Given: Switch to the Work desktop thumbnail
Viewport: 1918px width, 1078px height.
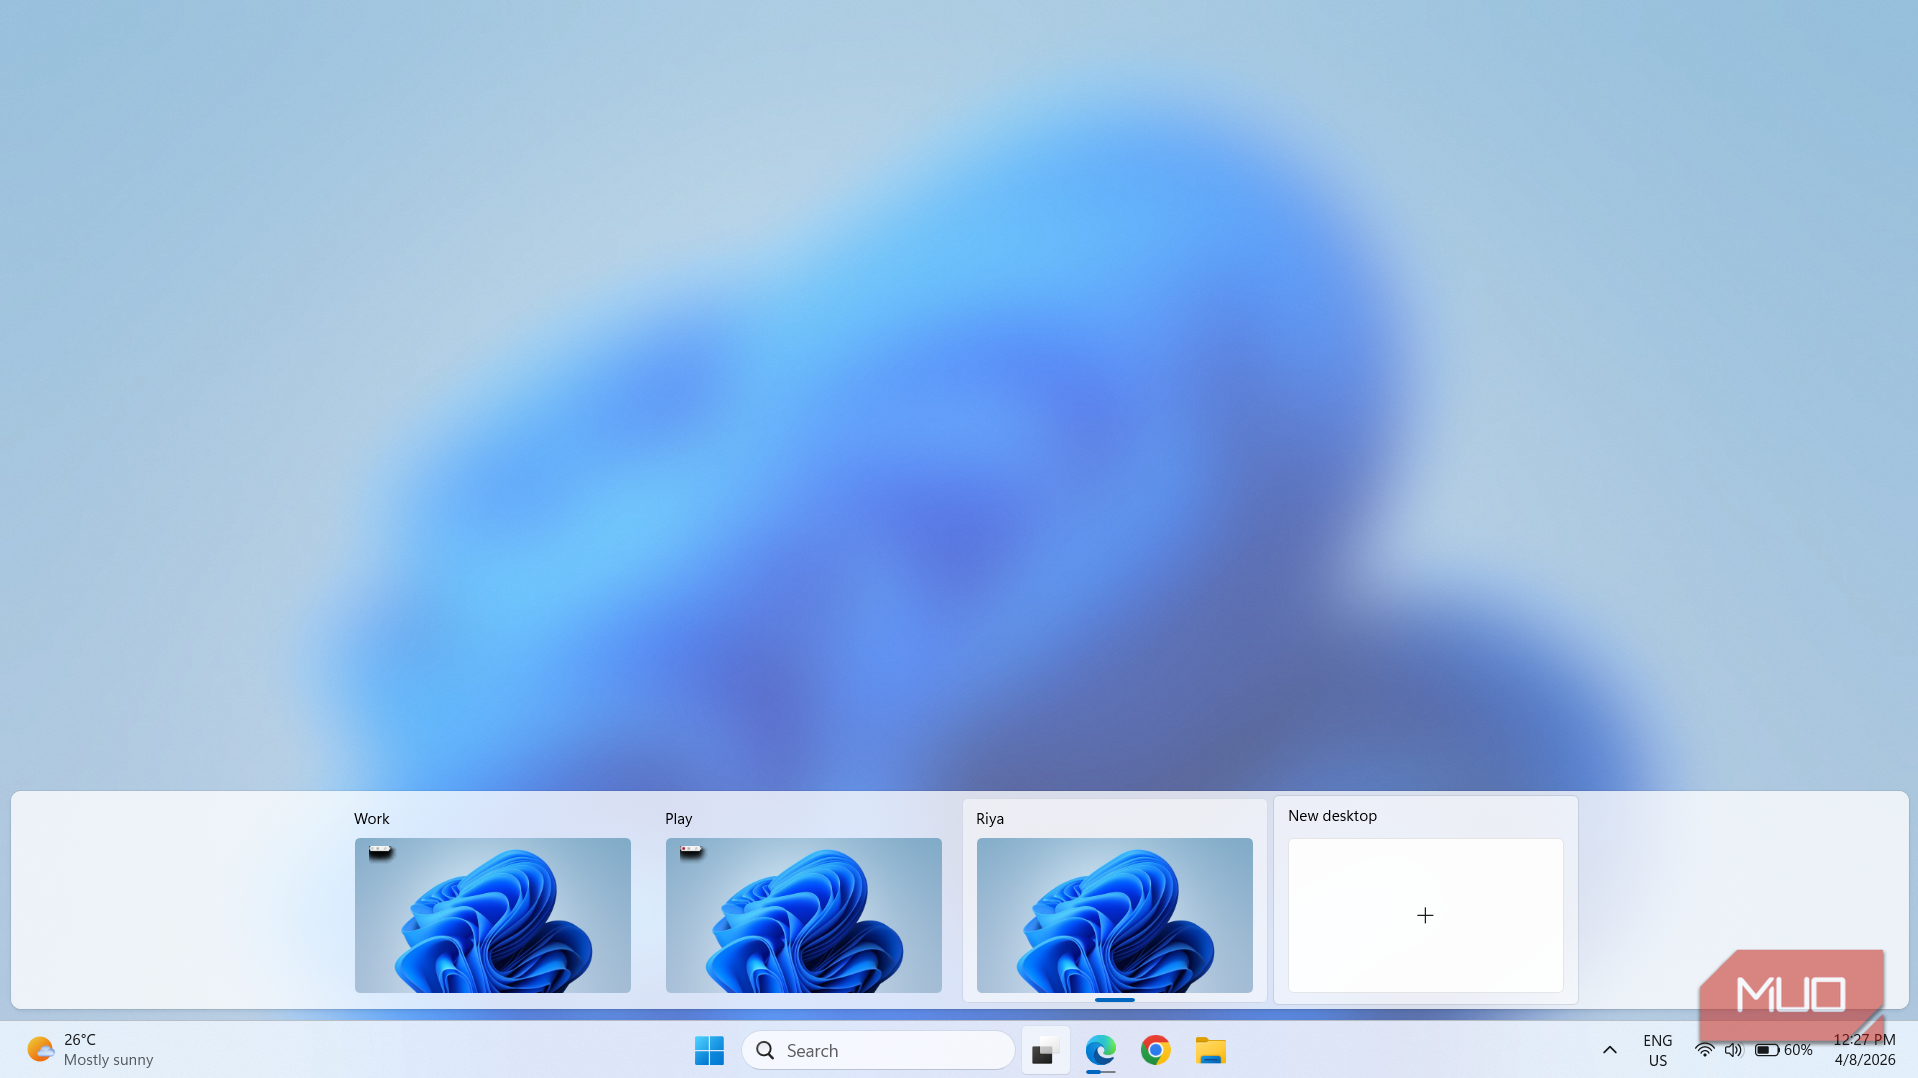Looking at the screenshot, I should click(493, 915).
